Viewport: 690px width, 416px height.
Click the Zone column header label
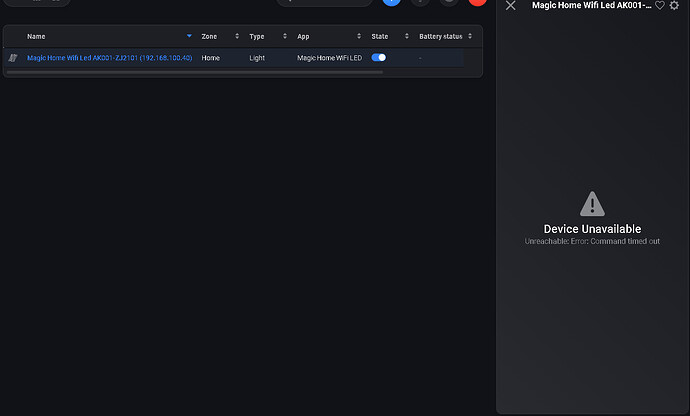[209, 37]
